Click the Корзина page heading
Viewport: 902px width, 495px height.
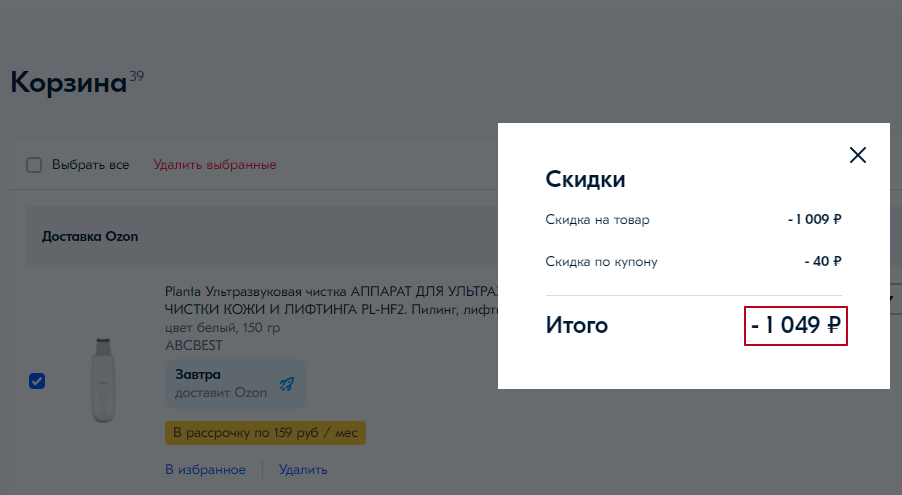(x=68, y=83)
